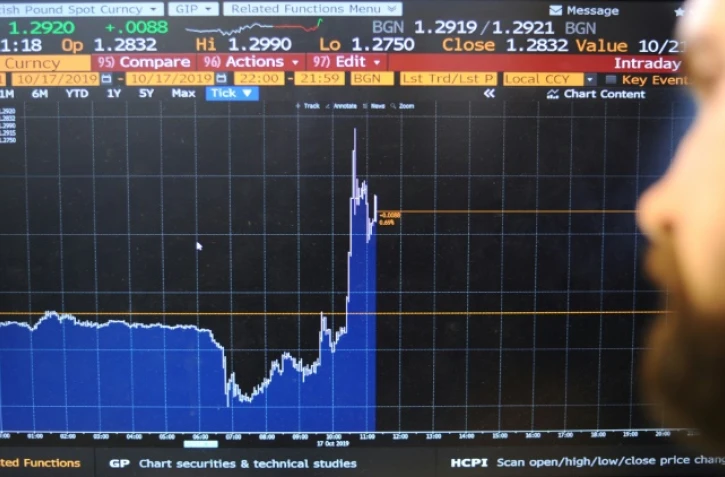Expand Related Functions Menu
Screen dimensions: 725x477
[x=313, y=9]
